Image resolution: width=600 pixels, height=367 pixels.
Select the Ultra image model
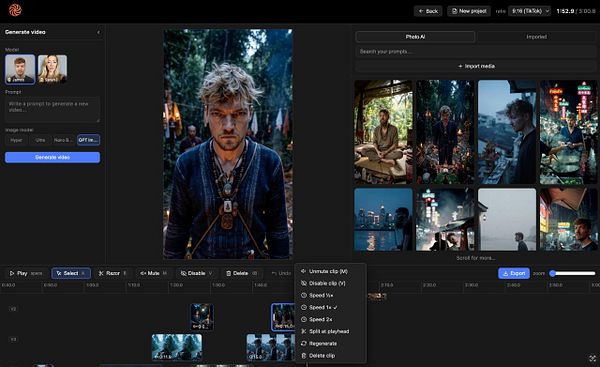point(40,140)
